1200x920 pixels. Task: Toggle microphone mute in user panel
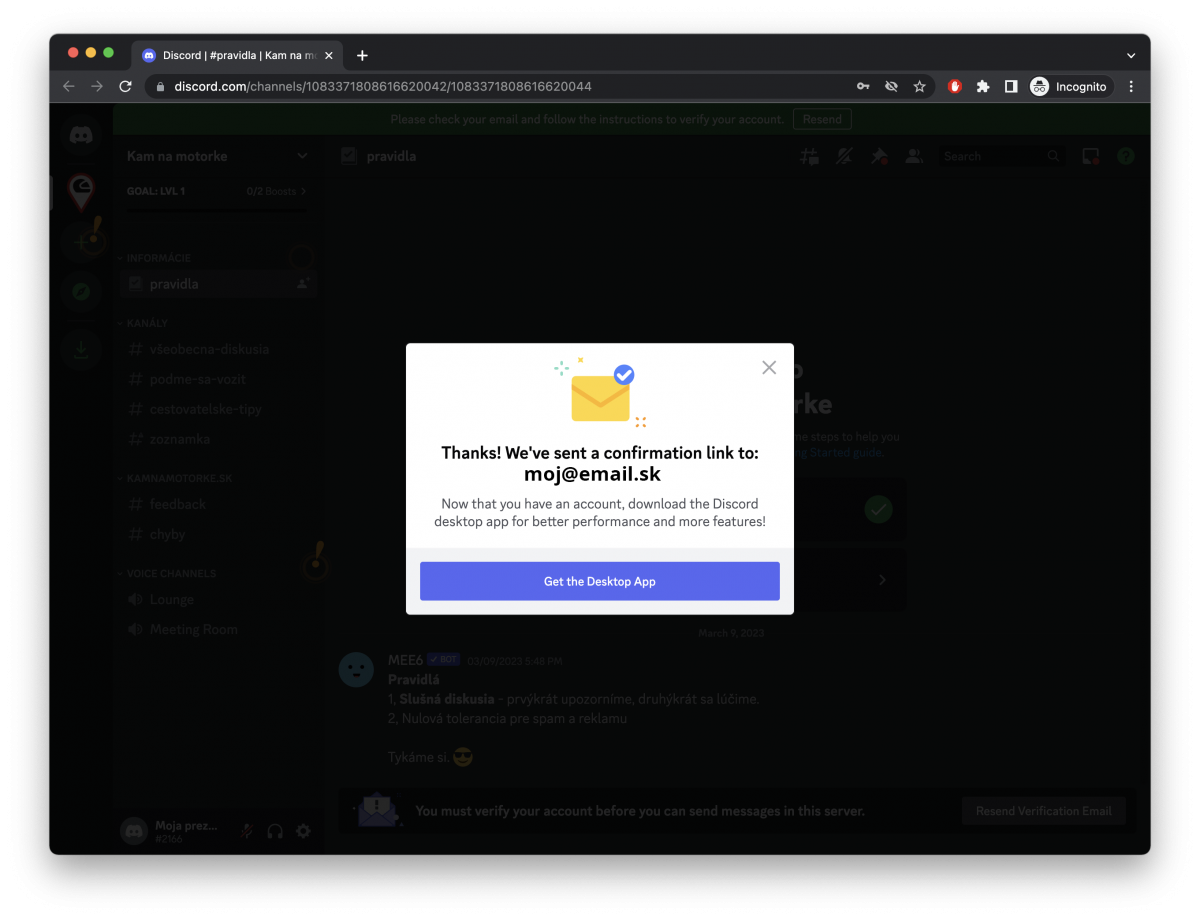tap(246, 831)
